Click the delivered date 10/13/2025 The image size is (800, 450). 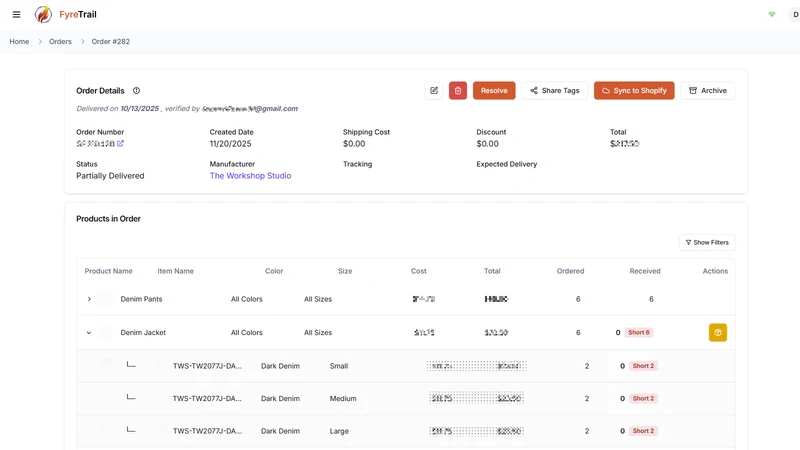point(140,109)
